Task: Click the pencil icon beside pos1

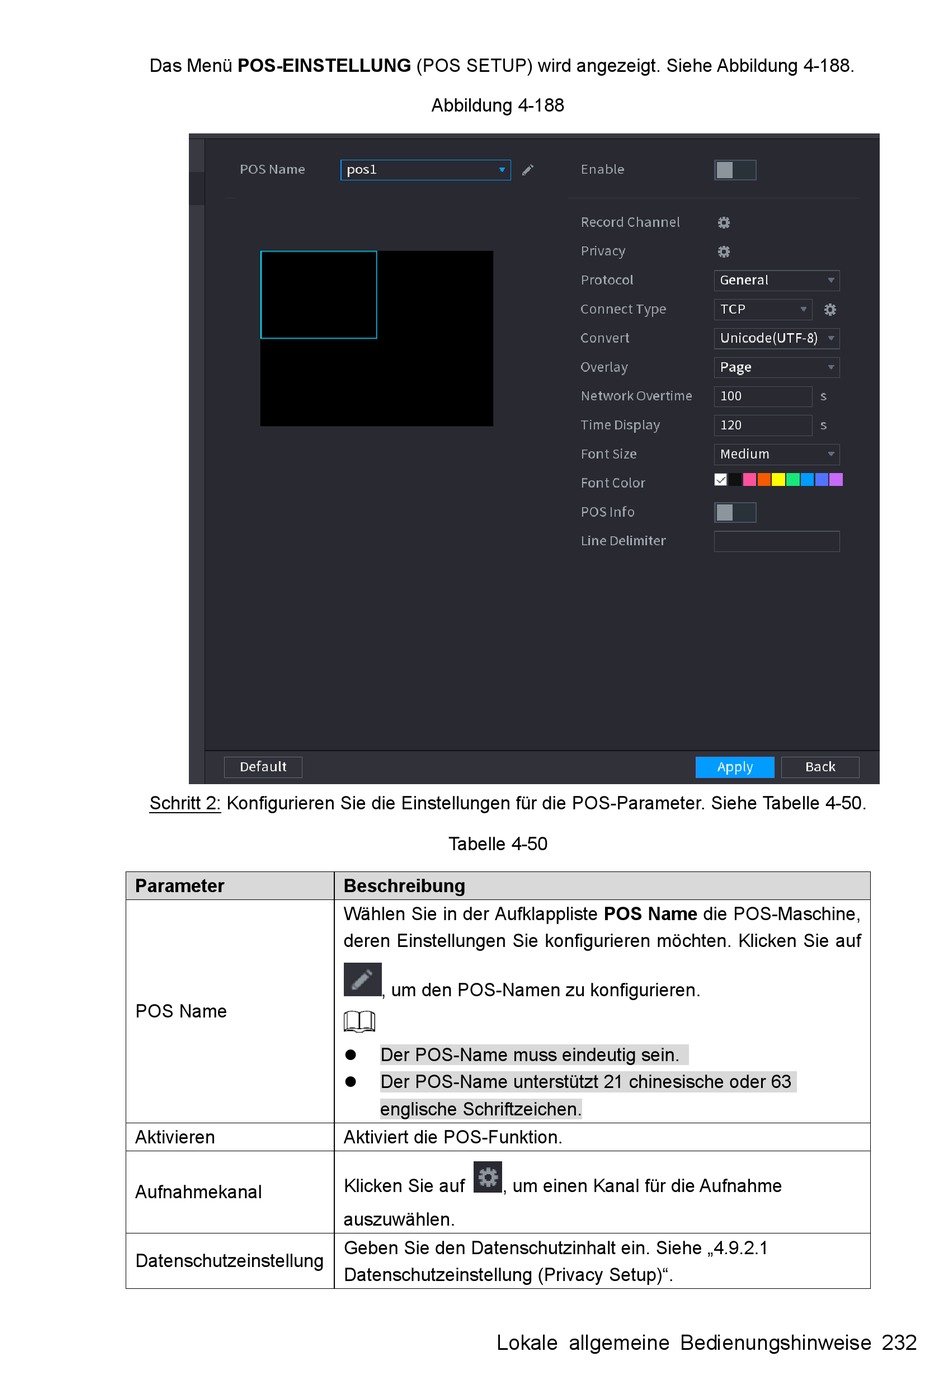Action: (527, 170)
